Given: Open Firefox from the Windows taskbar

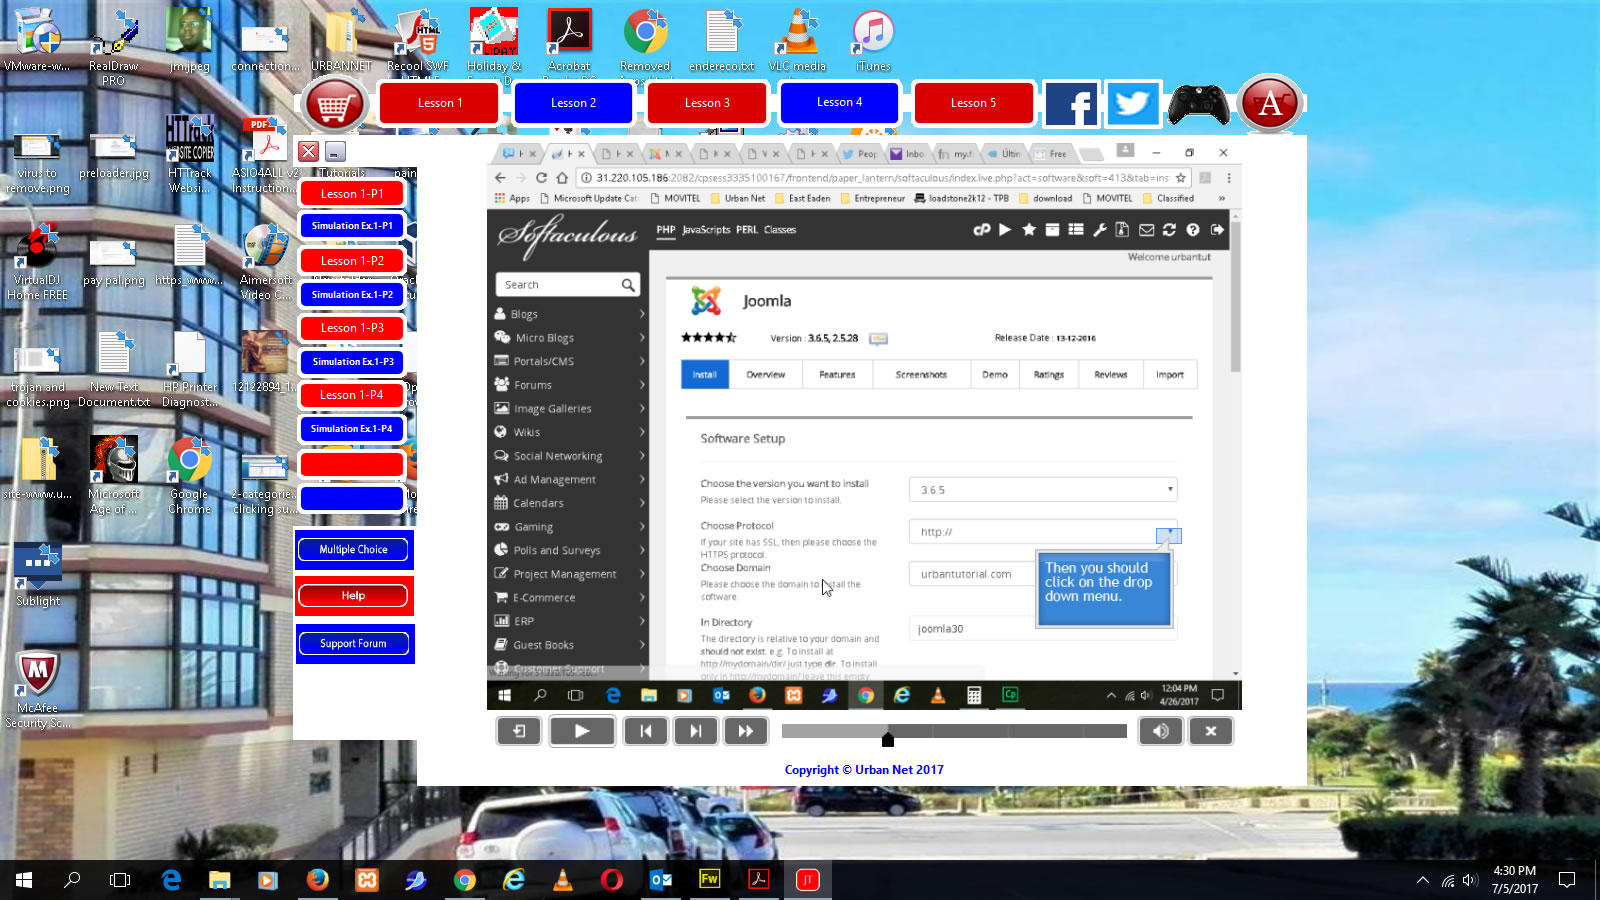Looking at the screenshot, I should coord(317,880).
